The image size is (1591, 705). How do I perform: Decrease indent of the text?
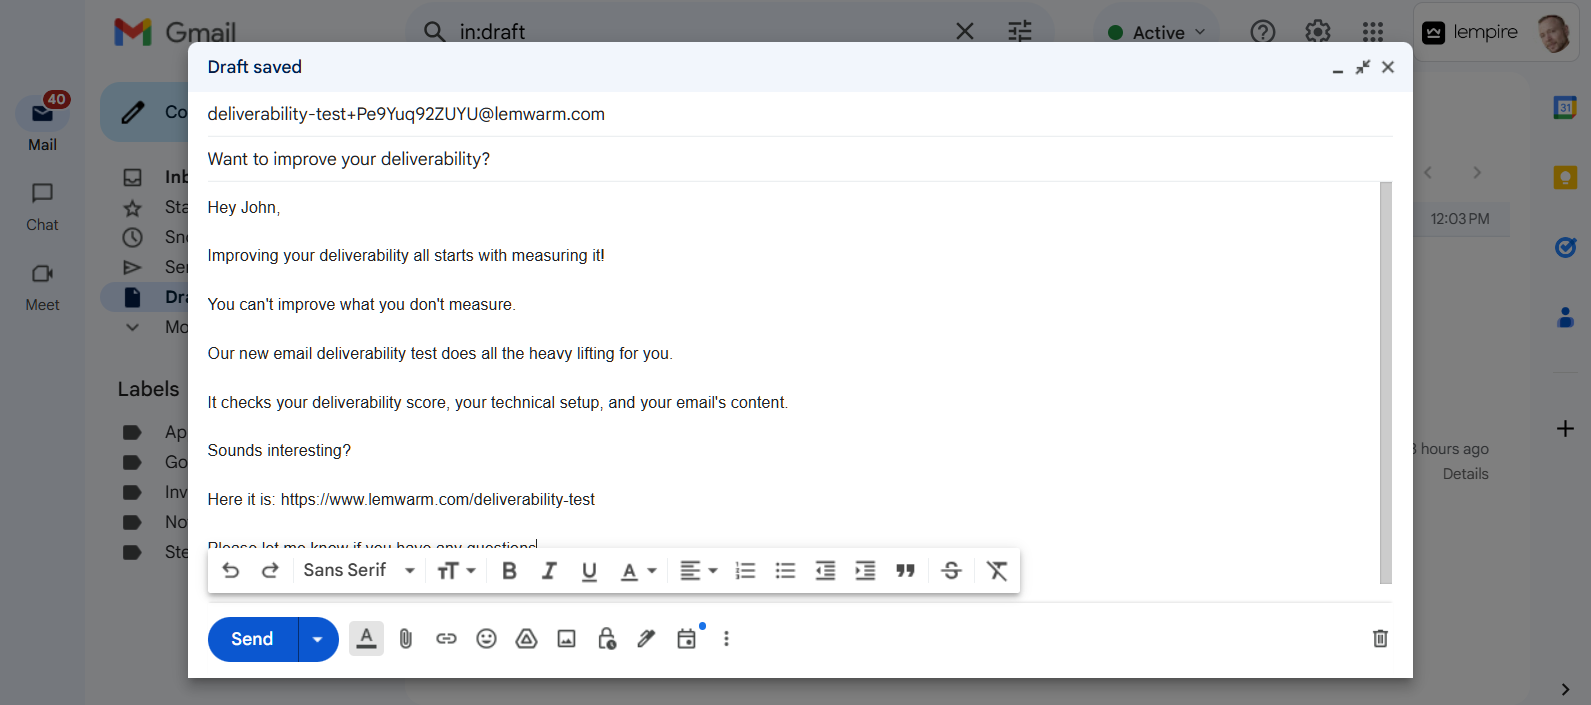(x=825, y=570)
